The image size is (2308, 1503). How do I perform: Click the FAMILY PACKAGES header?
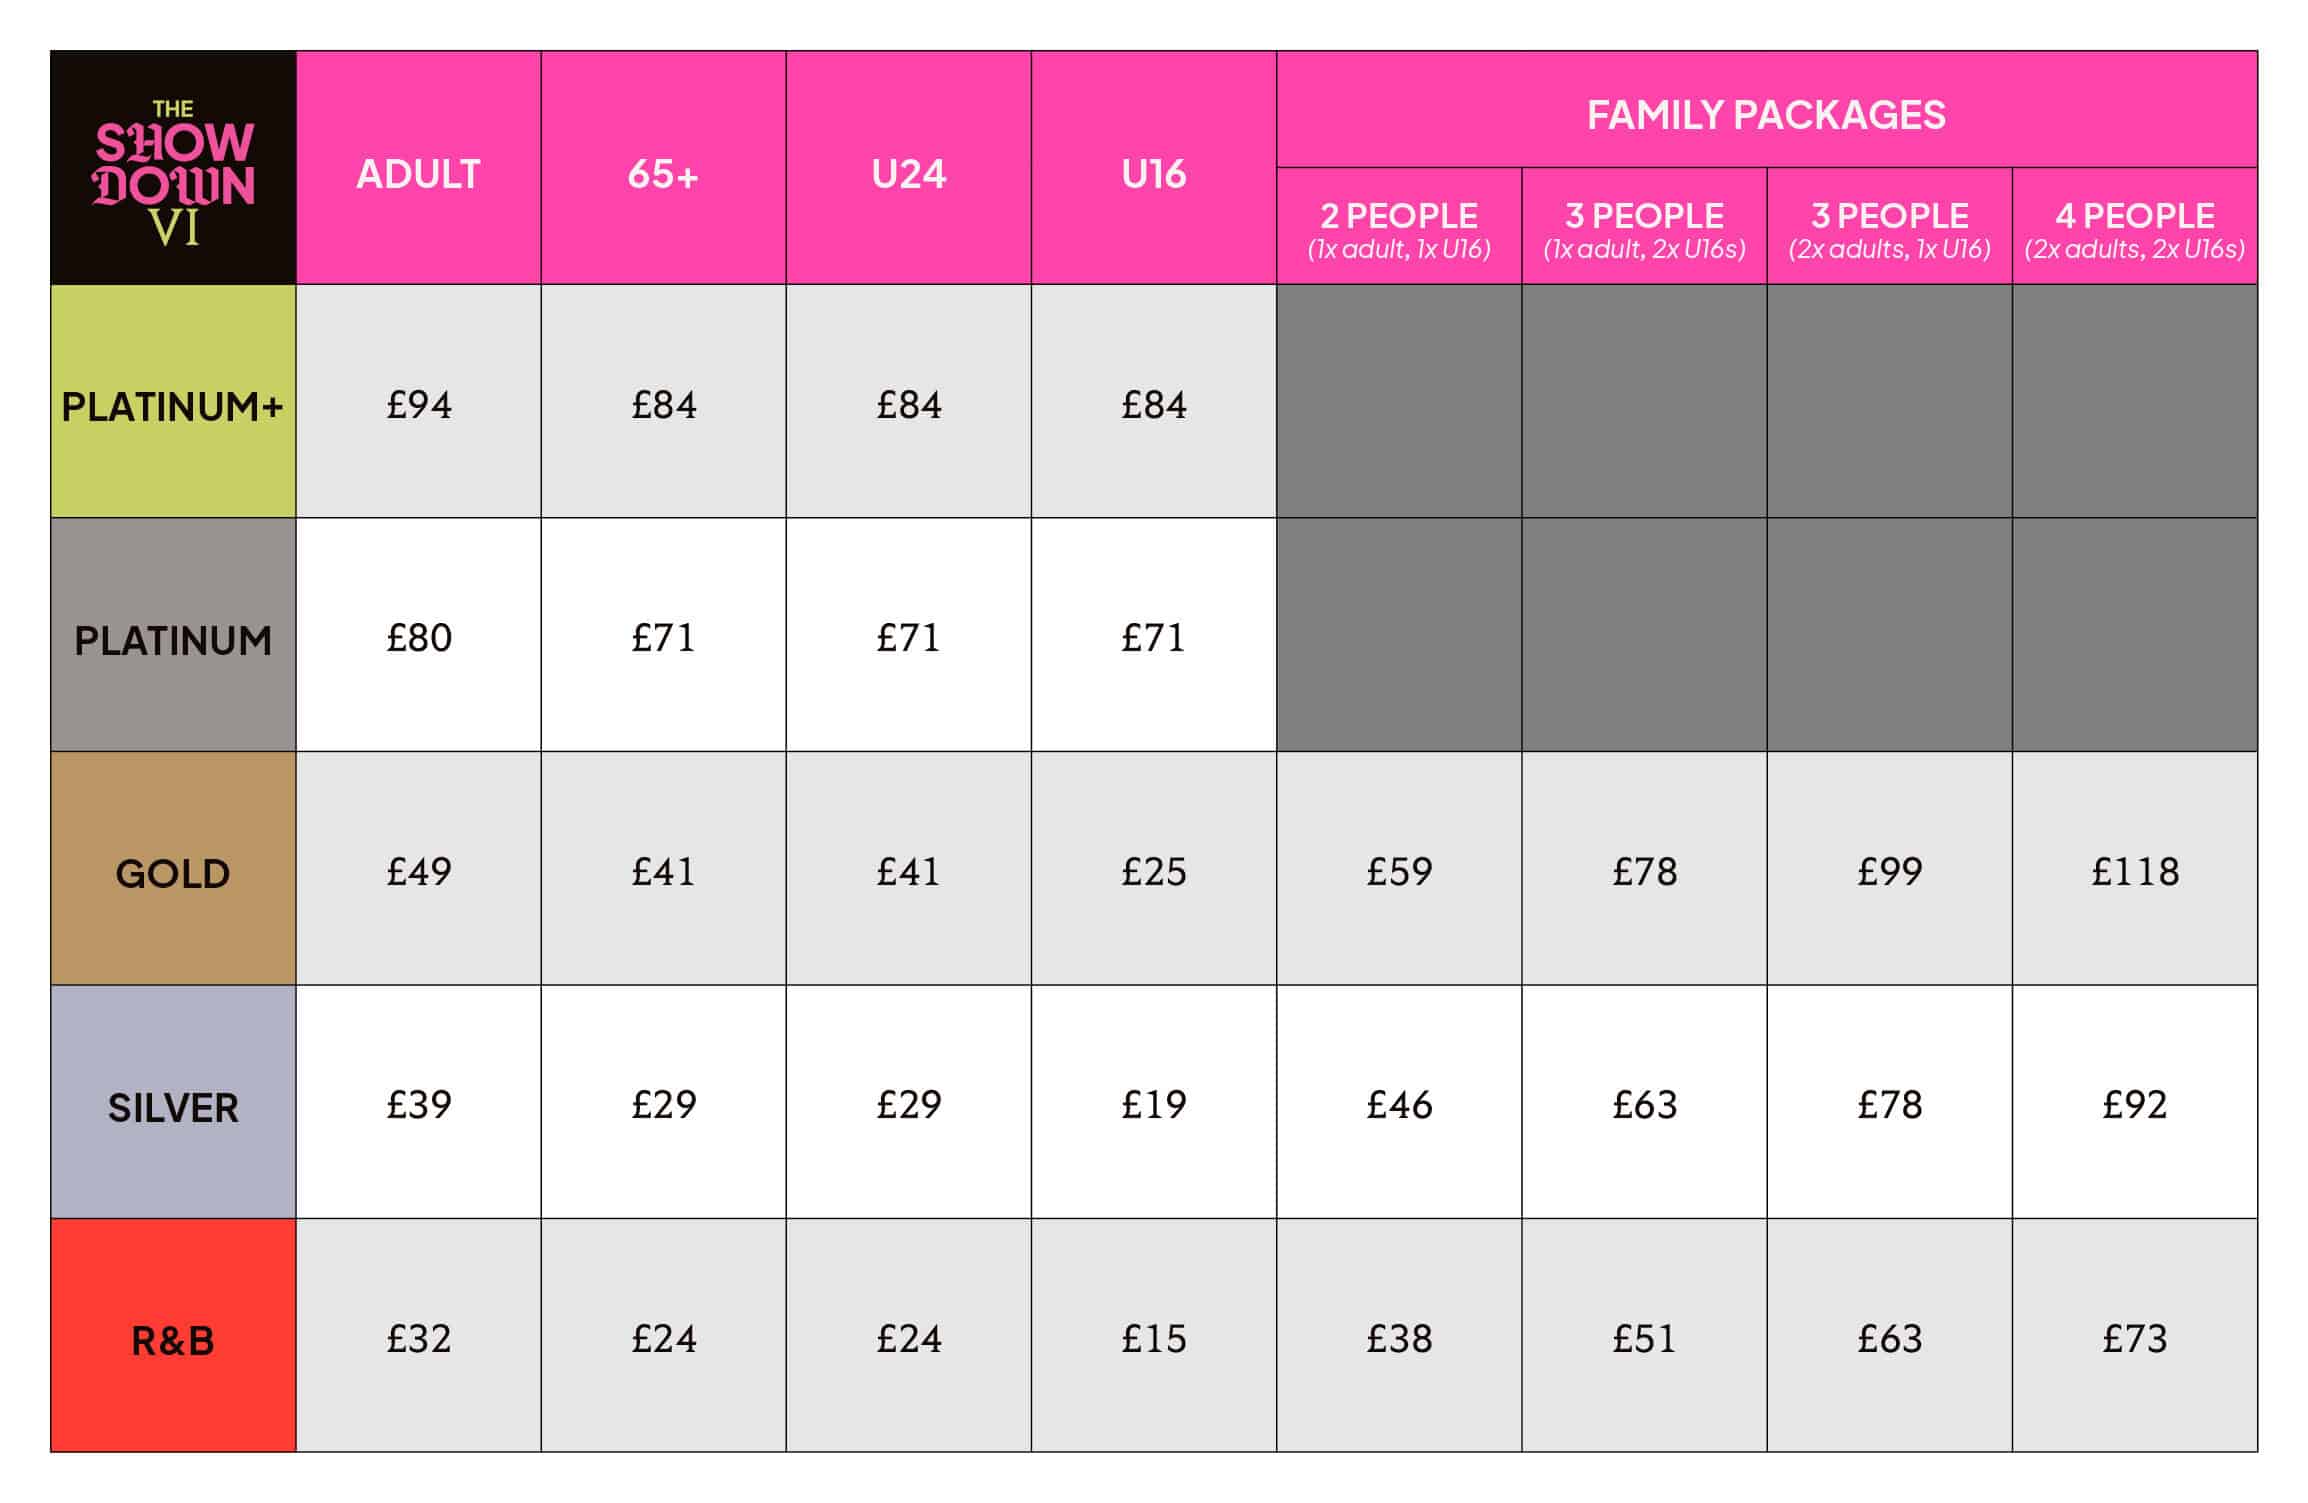[x=1766, y=114]
